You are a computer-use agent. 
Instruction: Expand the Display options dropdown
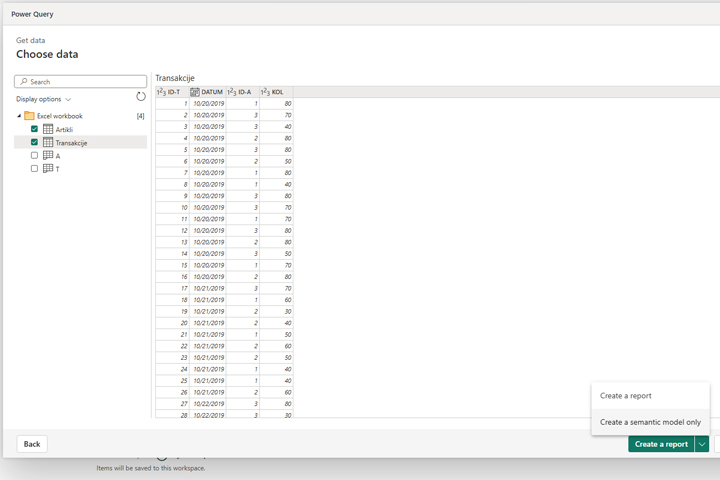point(43,99)
